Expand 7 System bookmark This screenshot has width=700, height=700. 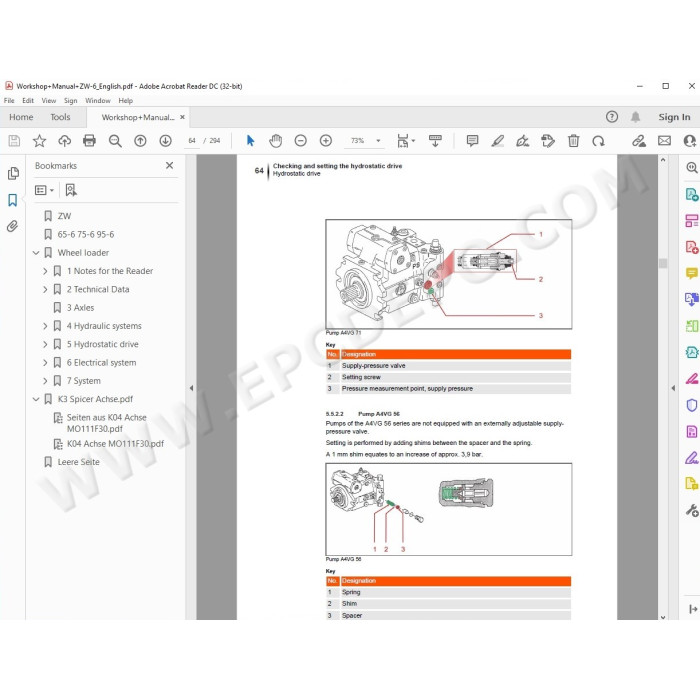tap(45, 381)
